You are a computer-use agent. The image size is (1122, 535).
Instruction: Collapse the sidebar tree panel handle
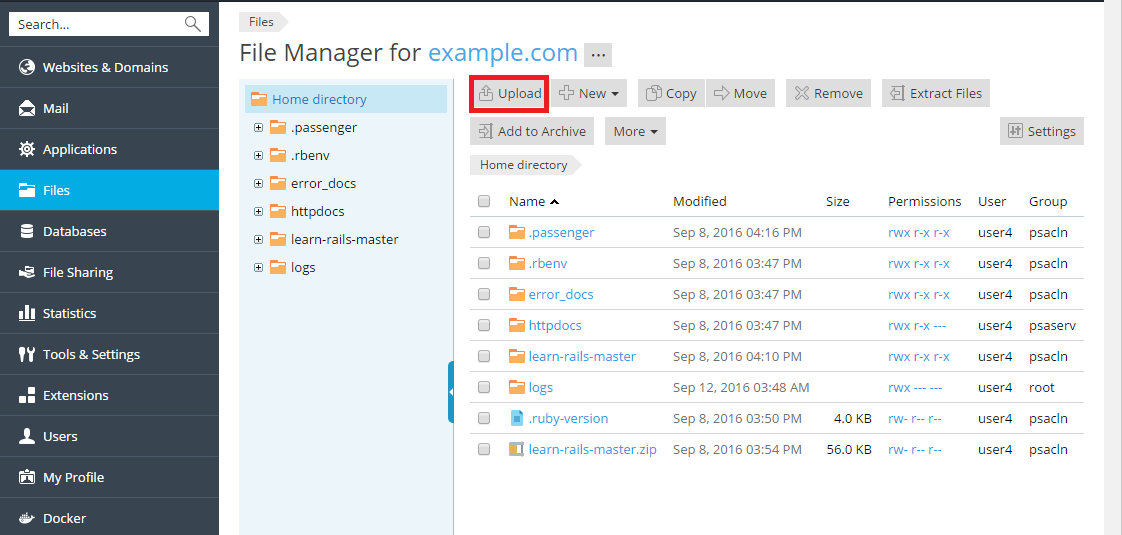click(451, 392)
